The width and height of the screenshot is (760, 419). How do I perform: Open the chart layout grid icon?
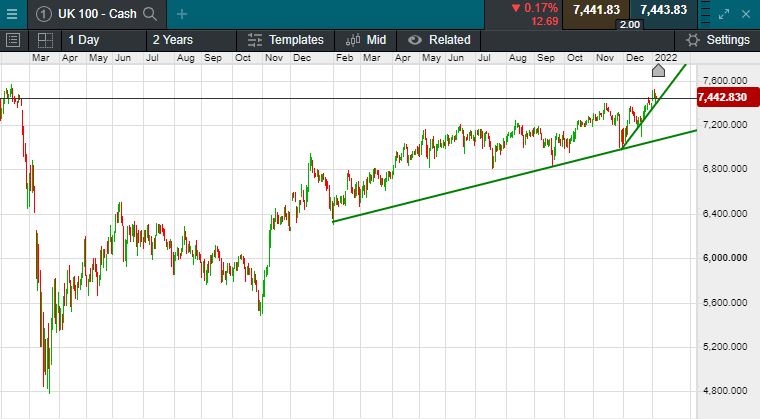(45, 40)
